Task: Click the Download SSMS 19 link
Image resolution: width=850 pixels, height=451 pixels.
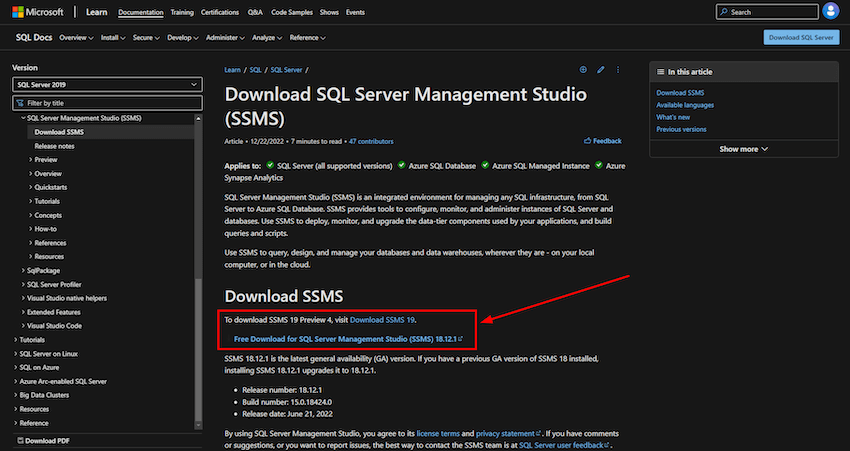Action: (382, 320)
